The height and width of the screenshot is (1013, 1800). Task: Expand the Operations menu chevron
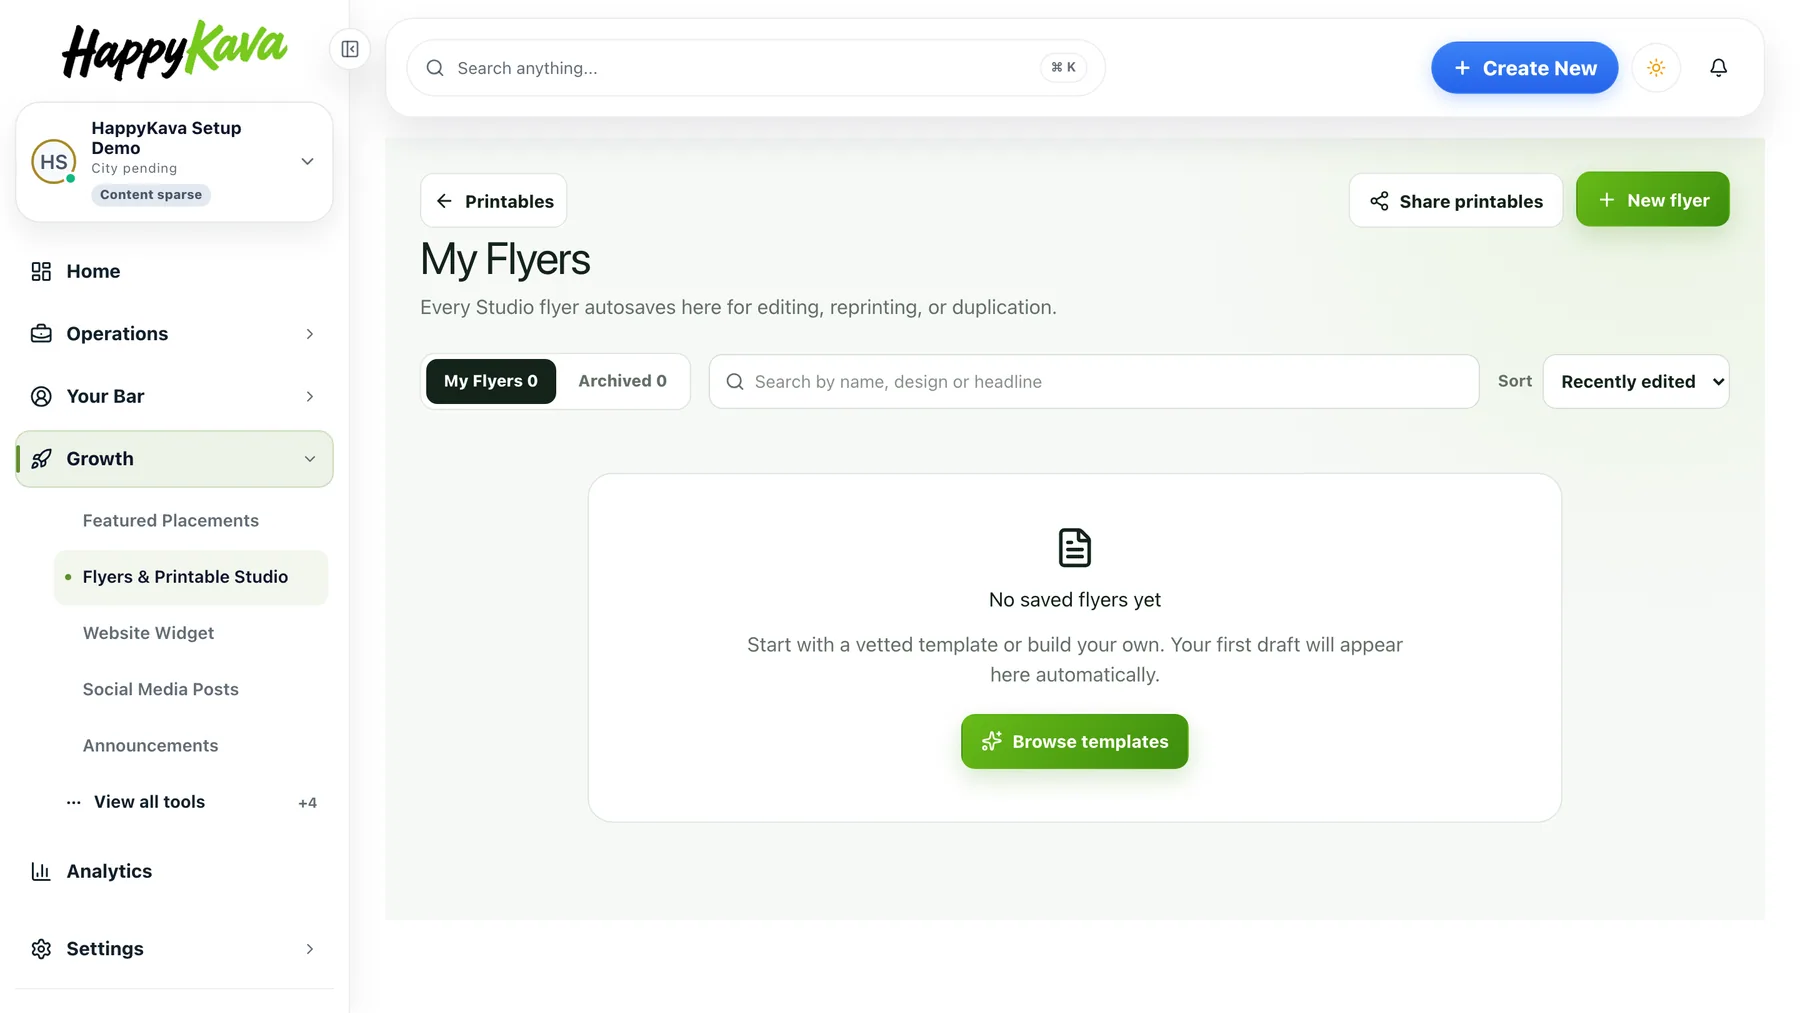[310, 334]
